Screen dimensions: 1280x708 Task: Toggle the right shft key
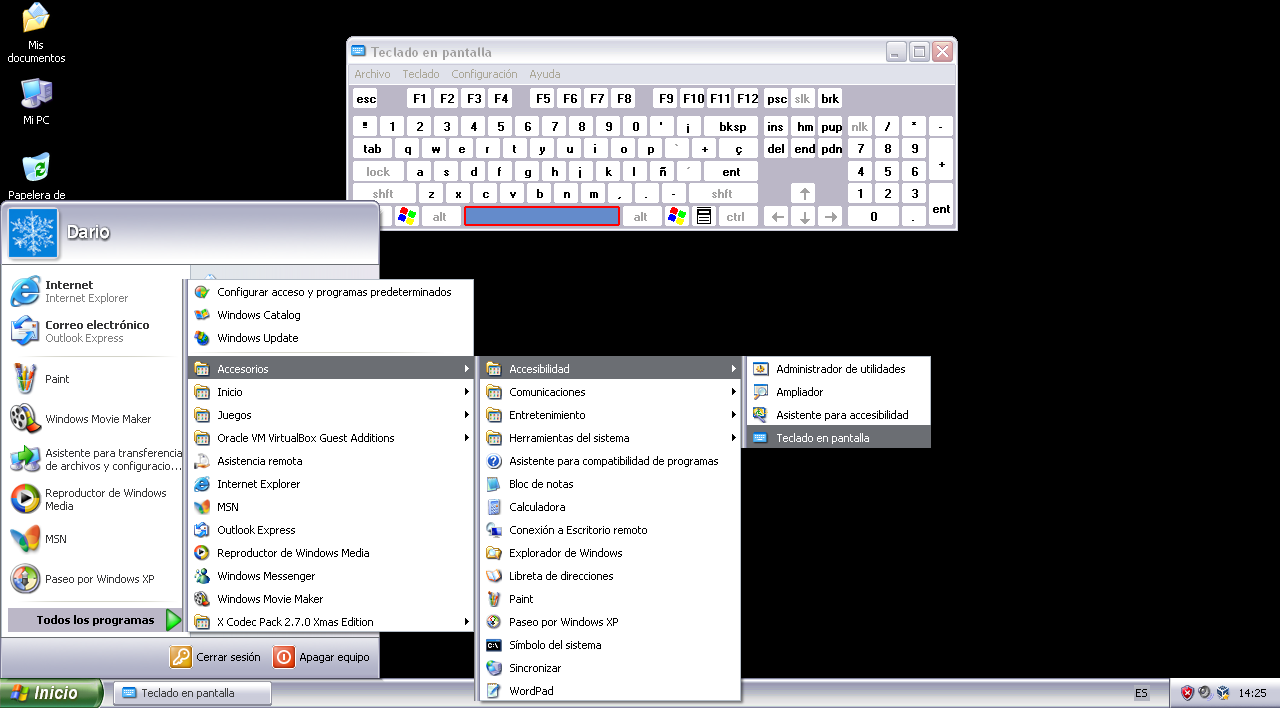point(723,194)
